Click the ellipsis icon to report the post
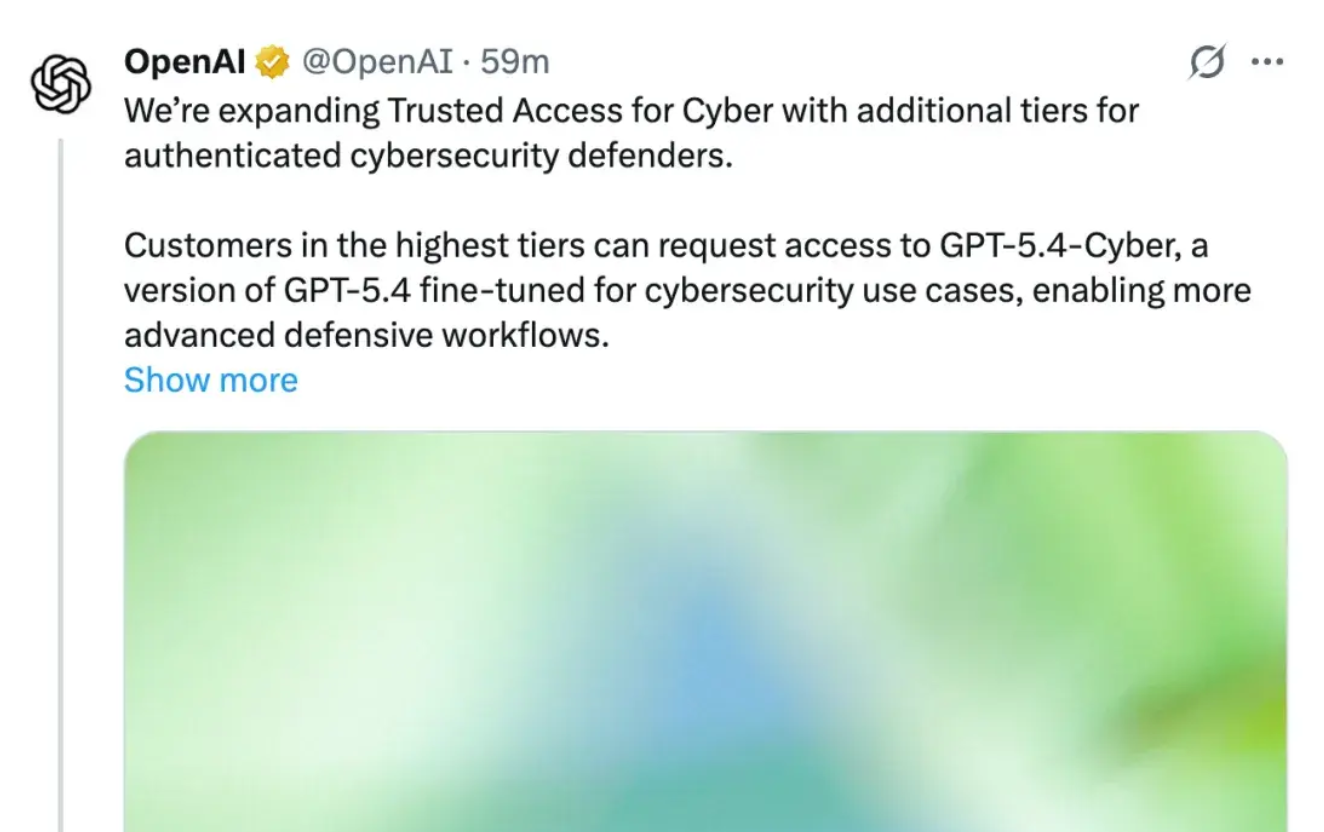Screen dimensions: 1324x832 1267,62
